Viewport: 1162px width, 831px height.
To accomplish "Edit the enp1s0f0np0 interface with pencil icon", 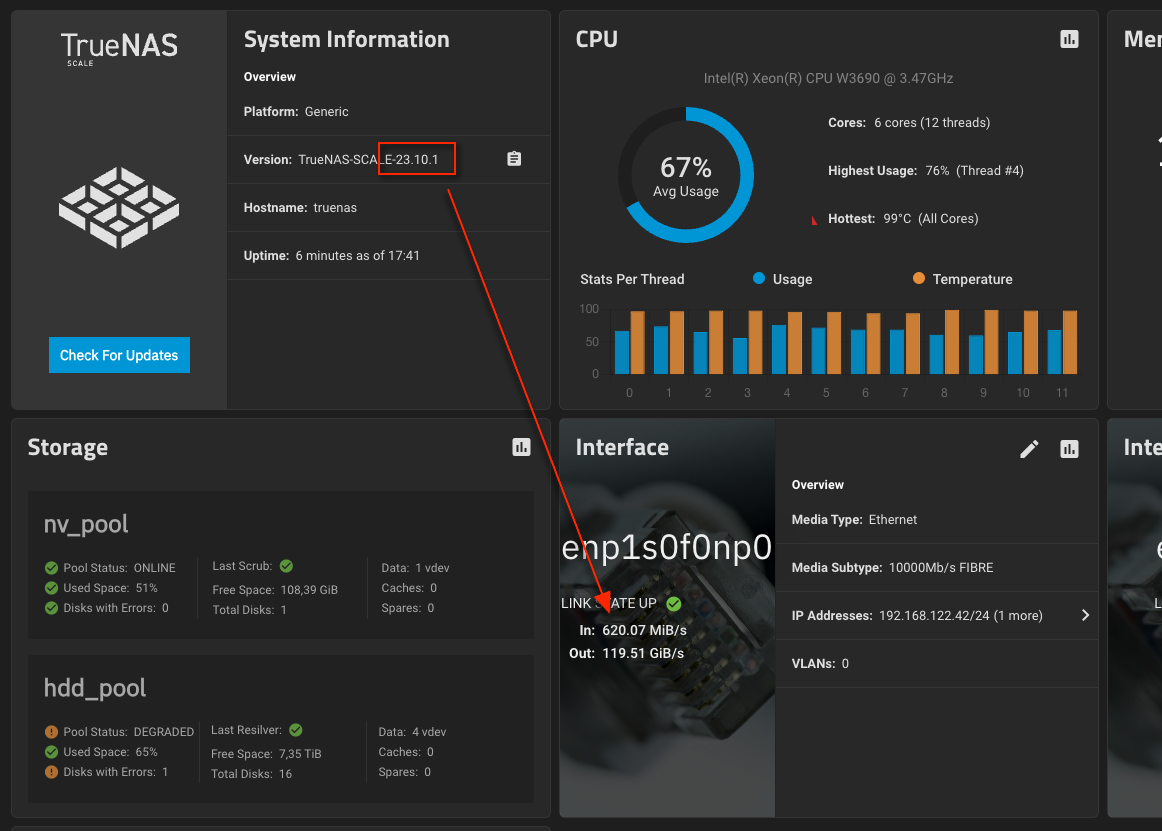I will pos(1029,448).
